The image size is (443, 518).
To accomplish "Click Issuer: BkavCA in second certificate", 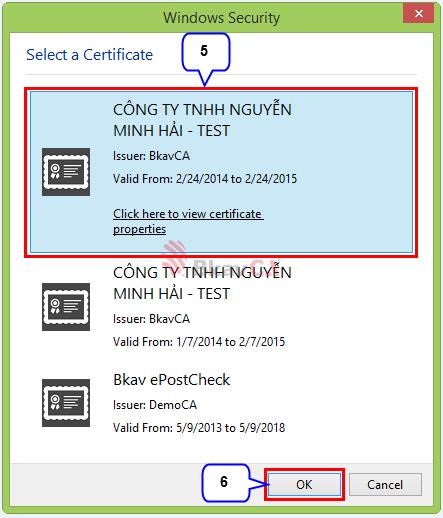I will pos(151,319).
